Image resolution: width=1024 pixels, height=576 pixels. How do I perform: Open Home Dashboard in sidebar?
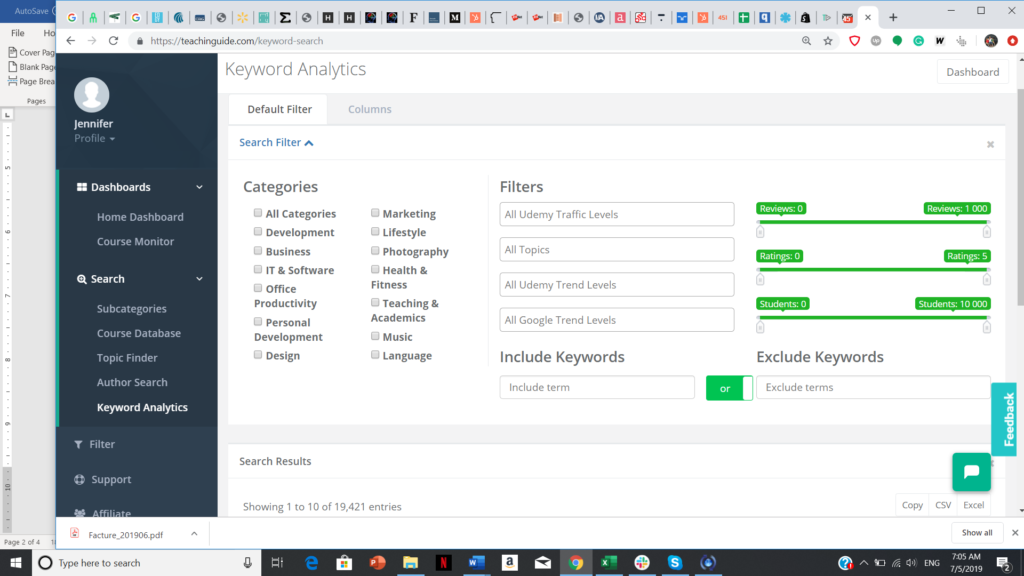pyautogui.click(x=140, y=217)
